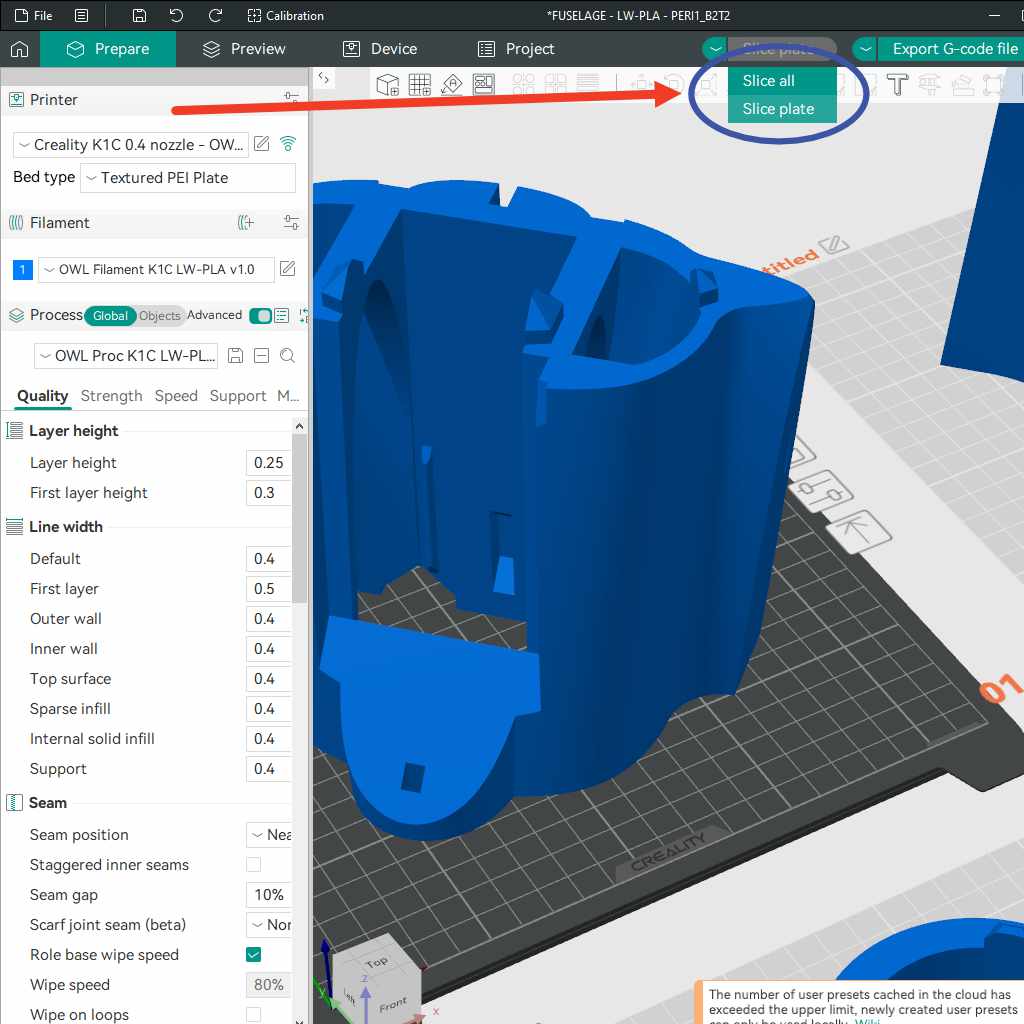The width and height of the screenshot is (1024, 1024).
Task: Select the Text shape tool icon
Action: click(x=897, y=85)
